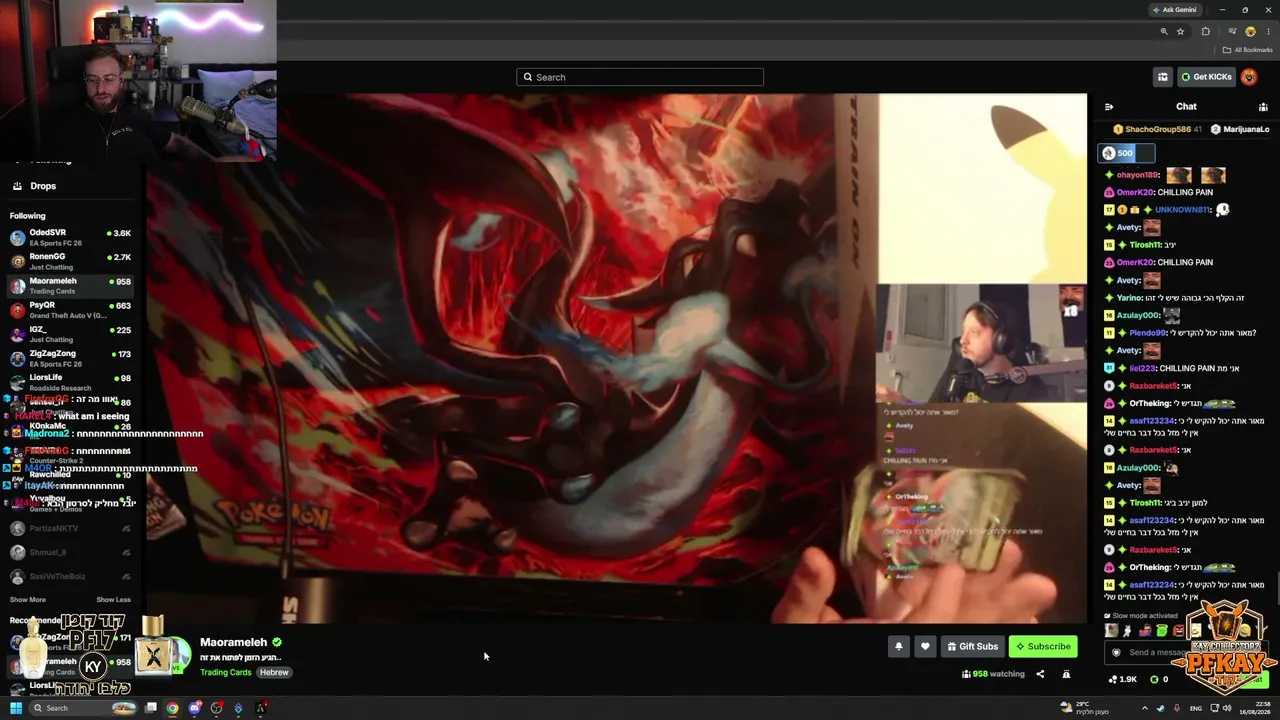Open the 1.9K channel points counter
Screen dimensions: 1280x720
tap(1123, 679)
